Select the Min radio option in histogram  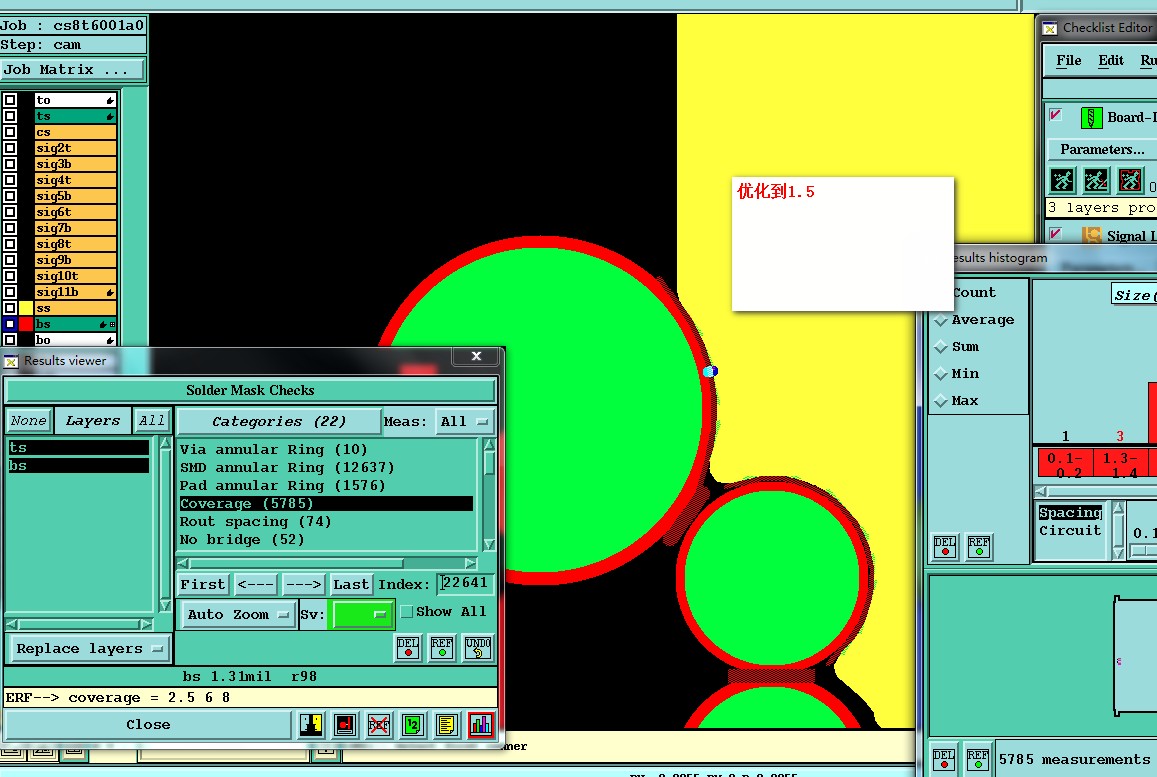tap(941, 374)
